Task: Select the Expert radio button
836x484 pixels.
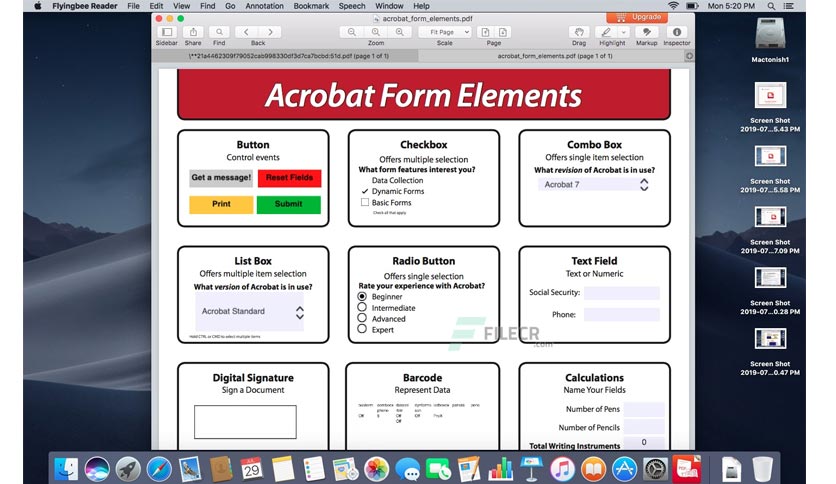Action: 362,329
